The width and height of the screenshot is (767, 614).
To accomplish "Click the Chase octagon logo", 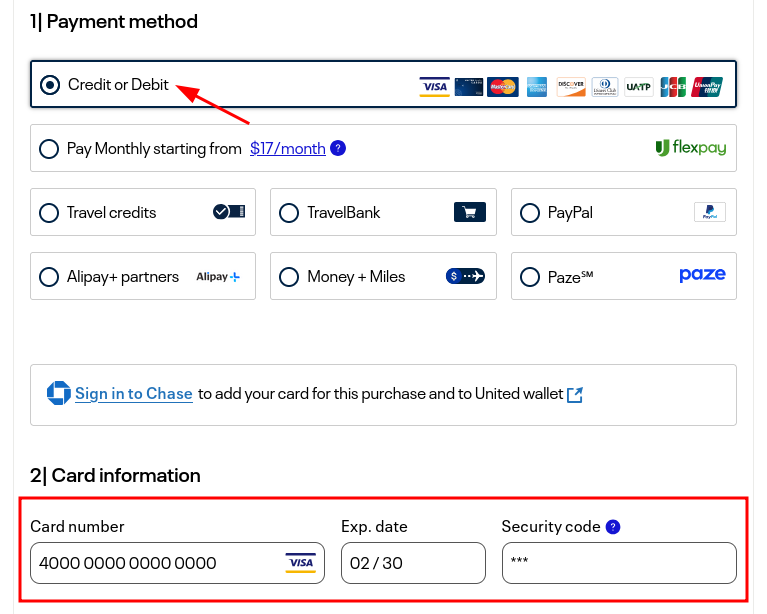I will click(x=59, y=393).
